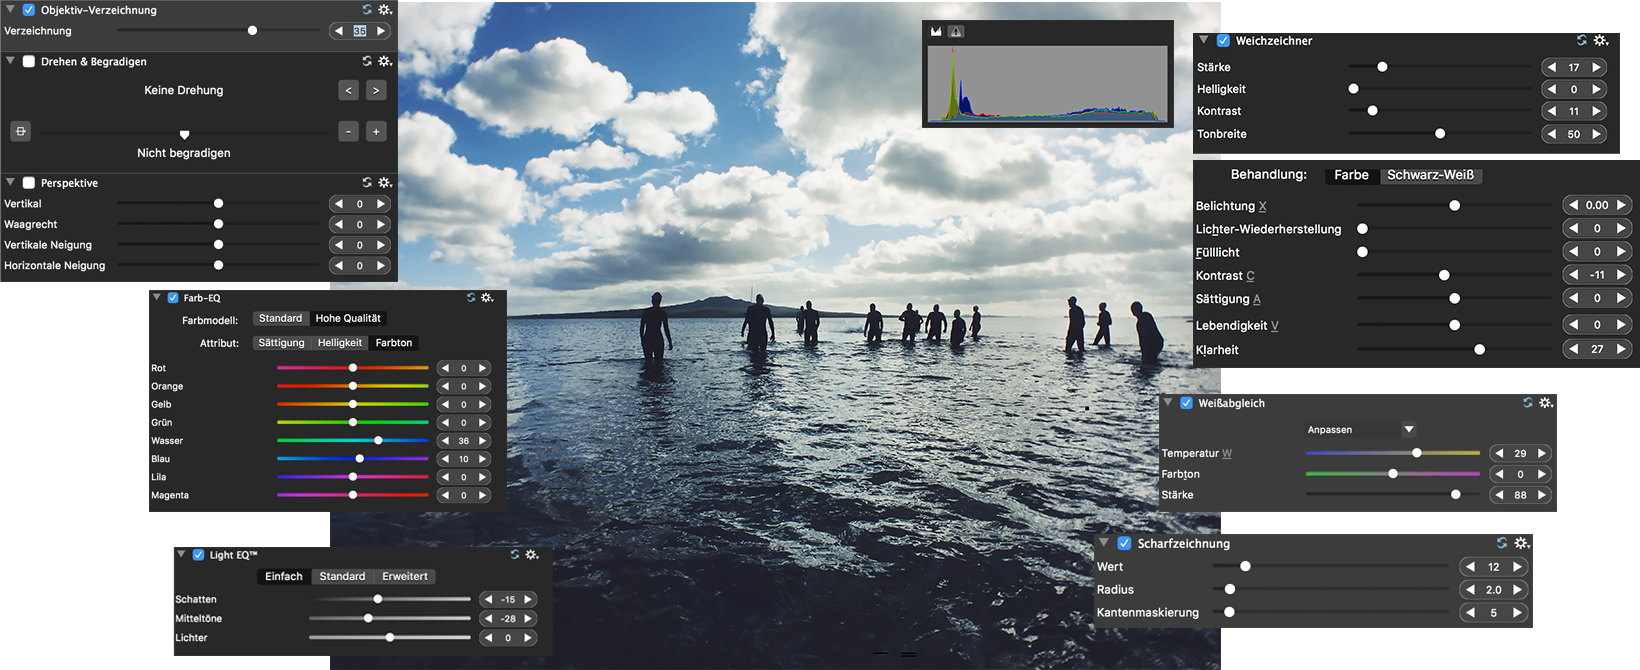Select Hohe Qualität color model
The height and width of the screenshot is (670, 1640).
348,318
